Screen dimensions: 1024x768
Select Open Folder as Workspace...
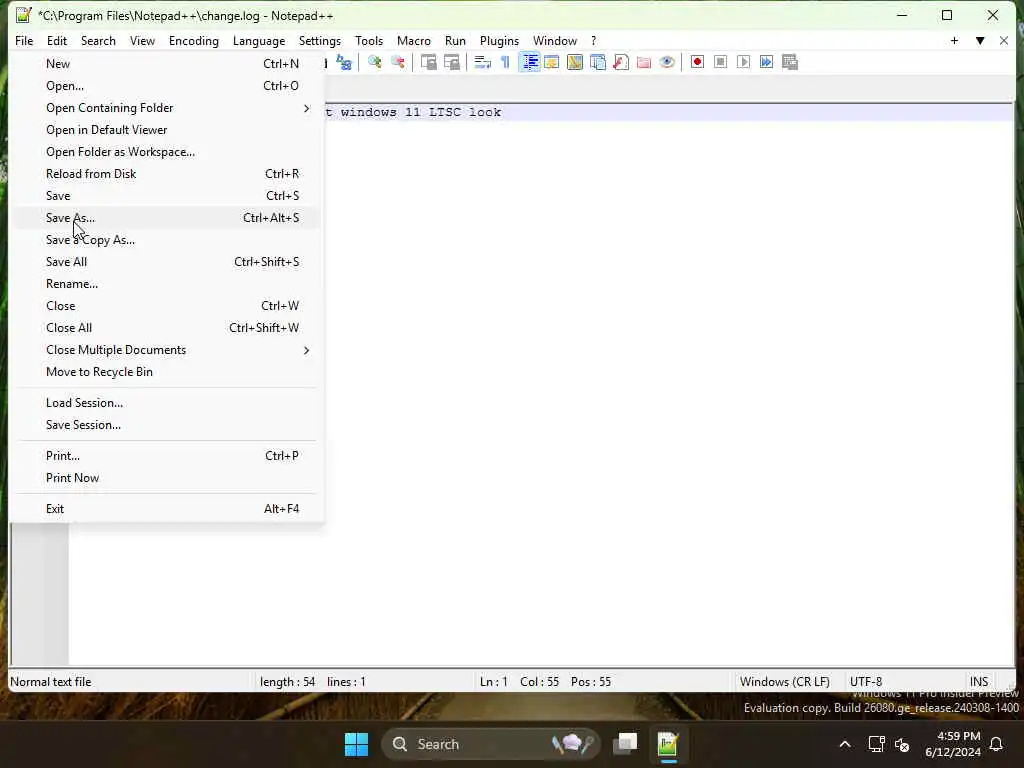[x=166, y=152]
